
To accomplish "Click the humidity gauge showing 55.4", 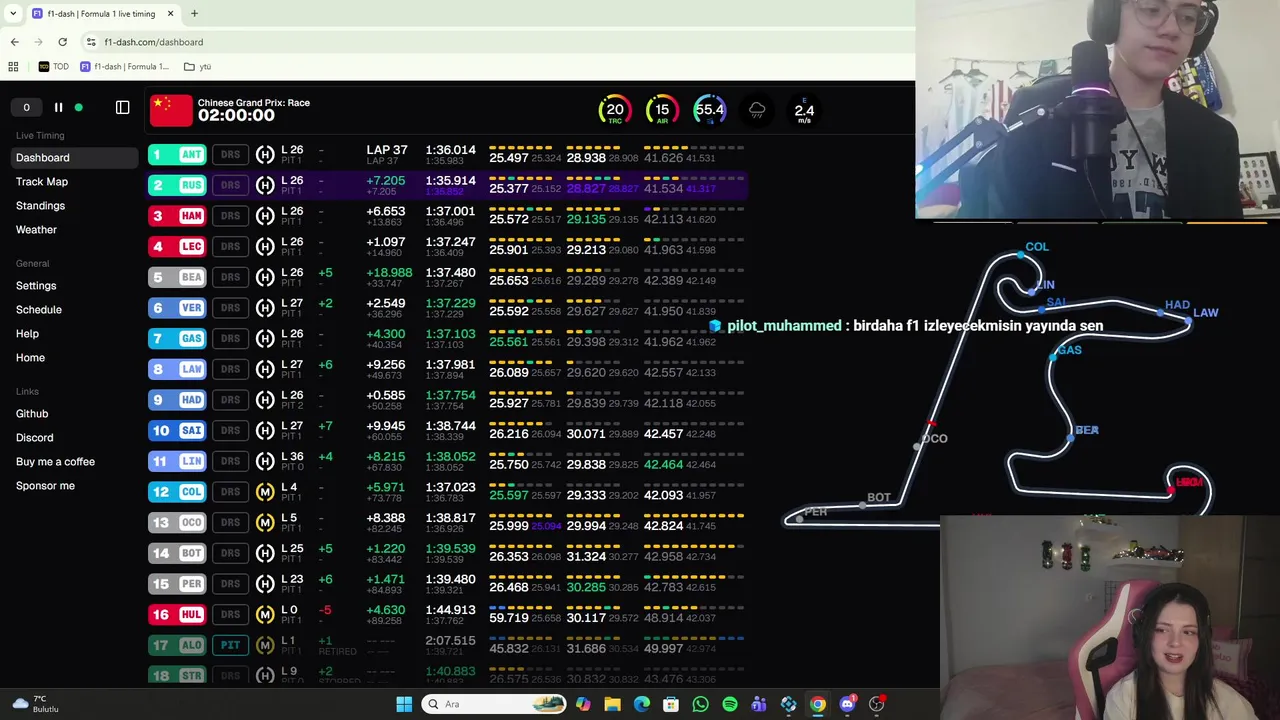I will (709, 110).
